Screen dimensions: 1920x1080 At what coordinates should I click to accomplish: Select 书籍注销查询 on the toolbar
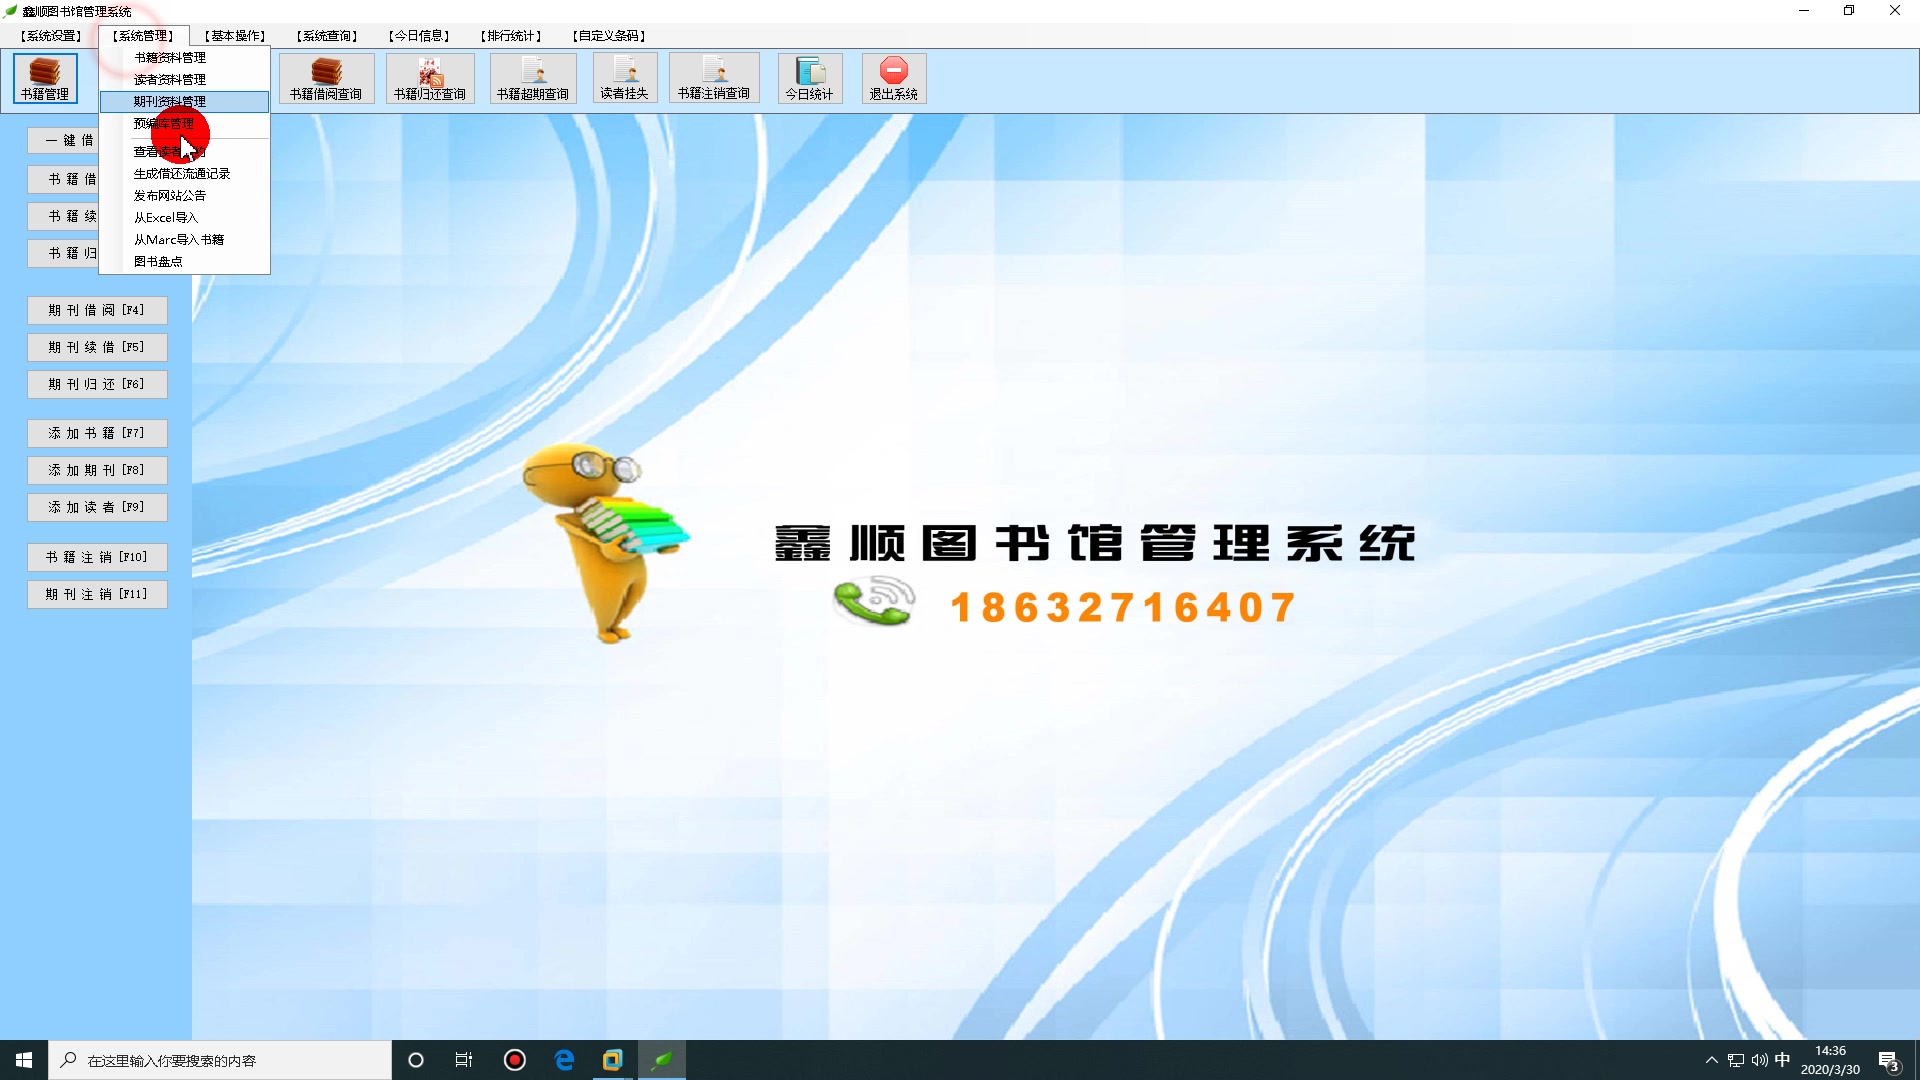(713, 78)
